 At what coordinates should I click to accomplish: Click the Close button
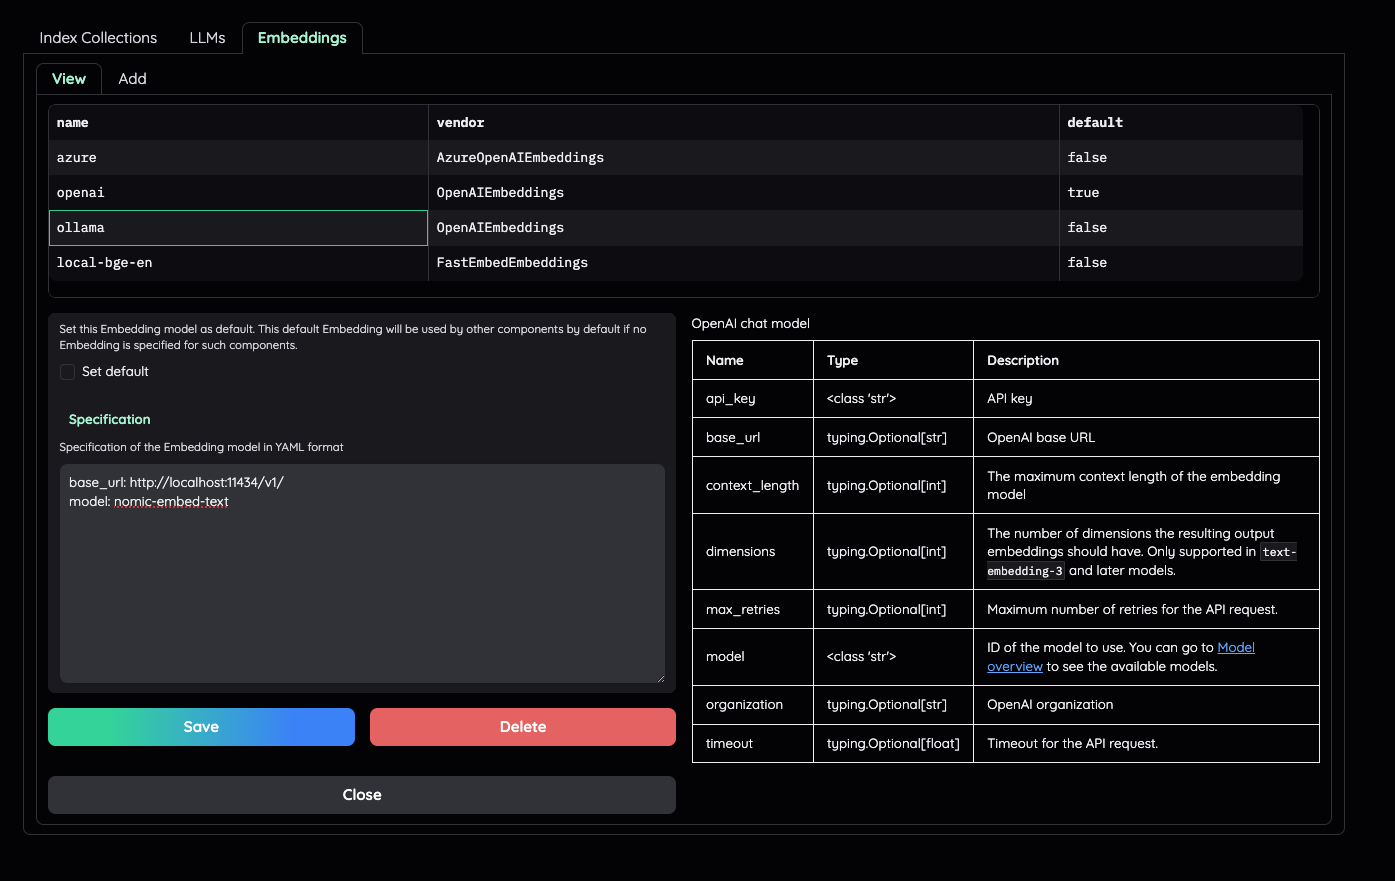(361, 795)
